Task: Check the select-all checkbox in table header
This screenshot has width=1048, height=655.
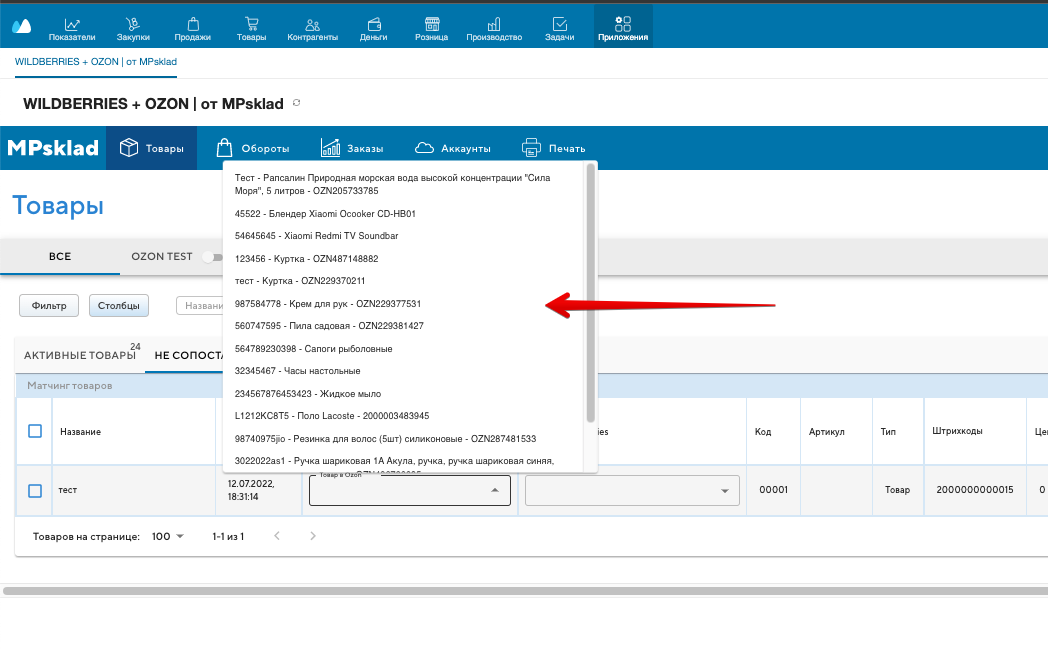Action: coord(35,431)
